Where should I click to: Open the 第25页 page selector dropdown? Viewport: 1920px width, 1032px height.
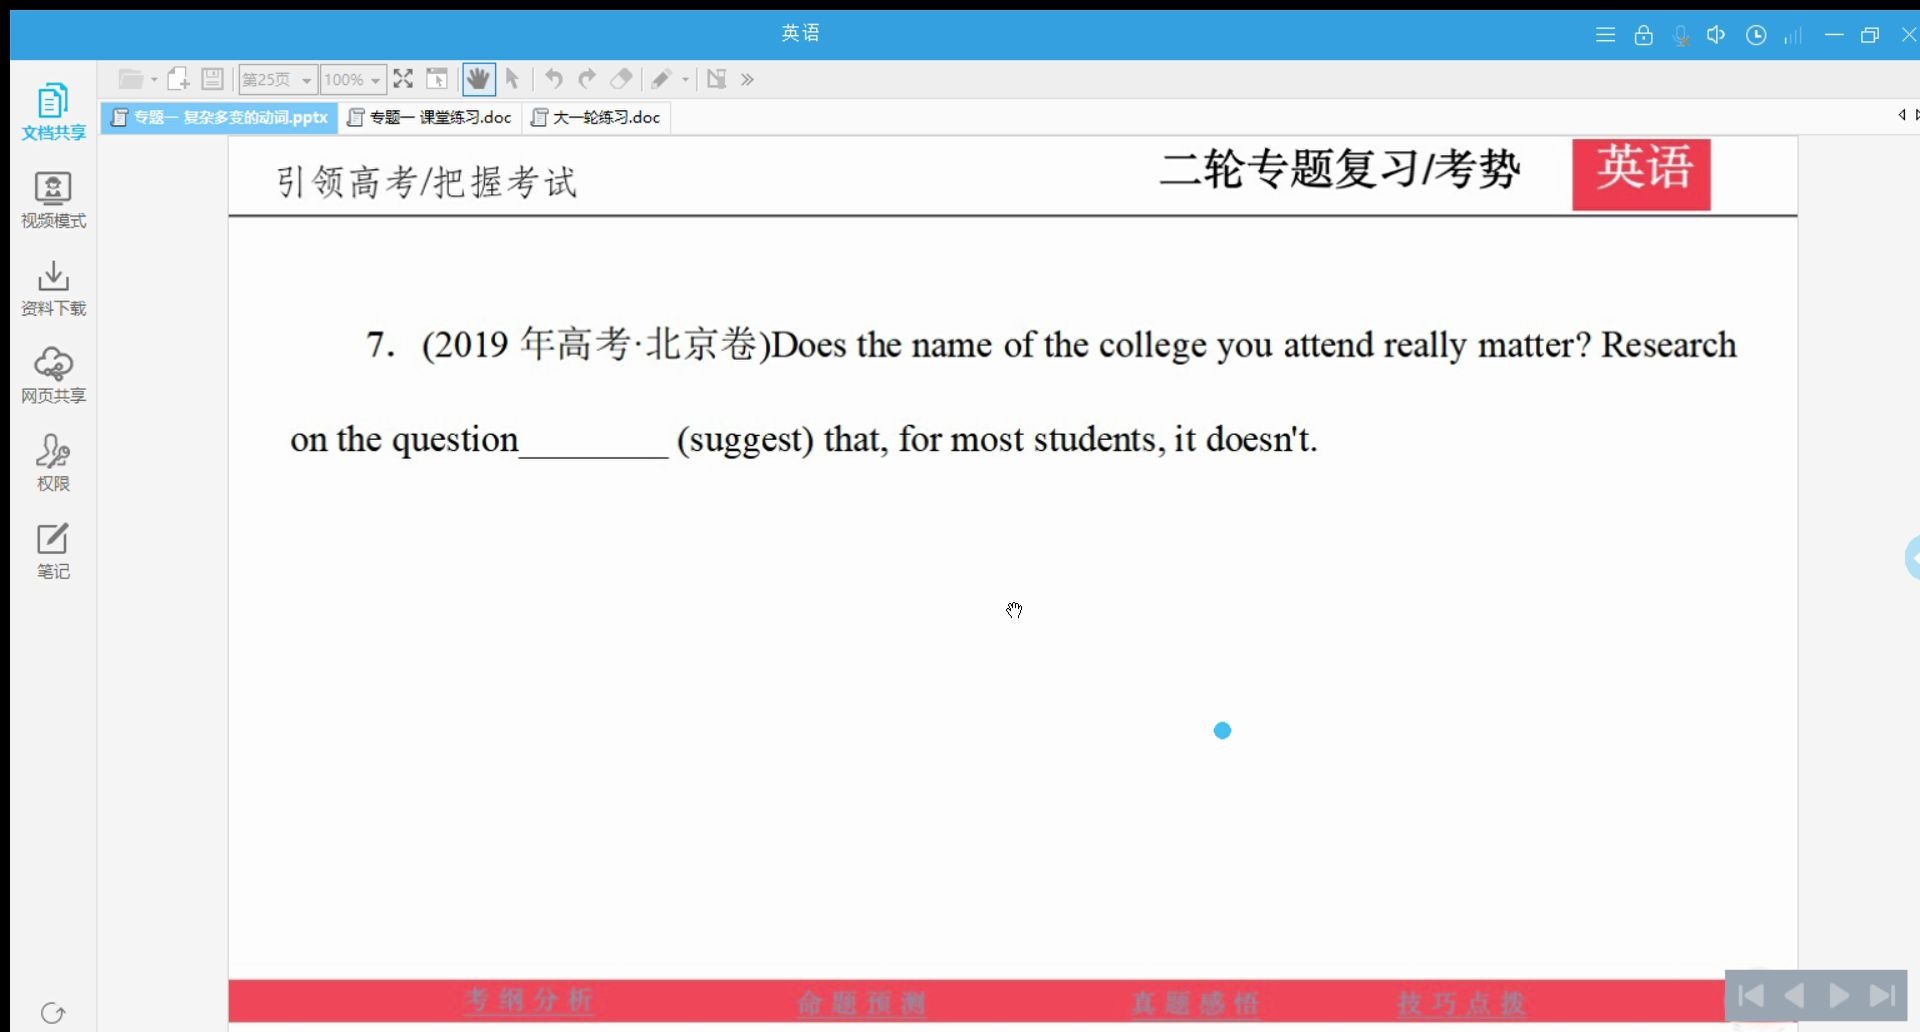point(277,79)
